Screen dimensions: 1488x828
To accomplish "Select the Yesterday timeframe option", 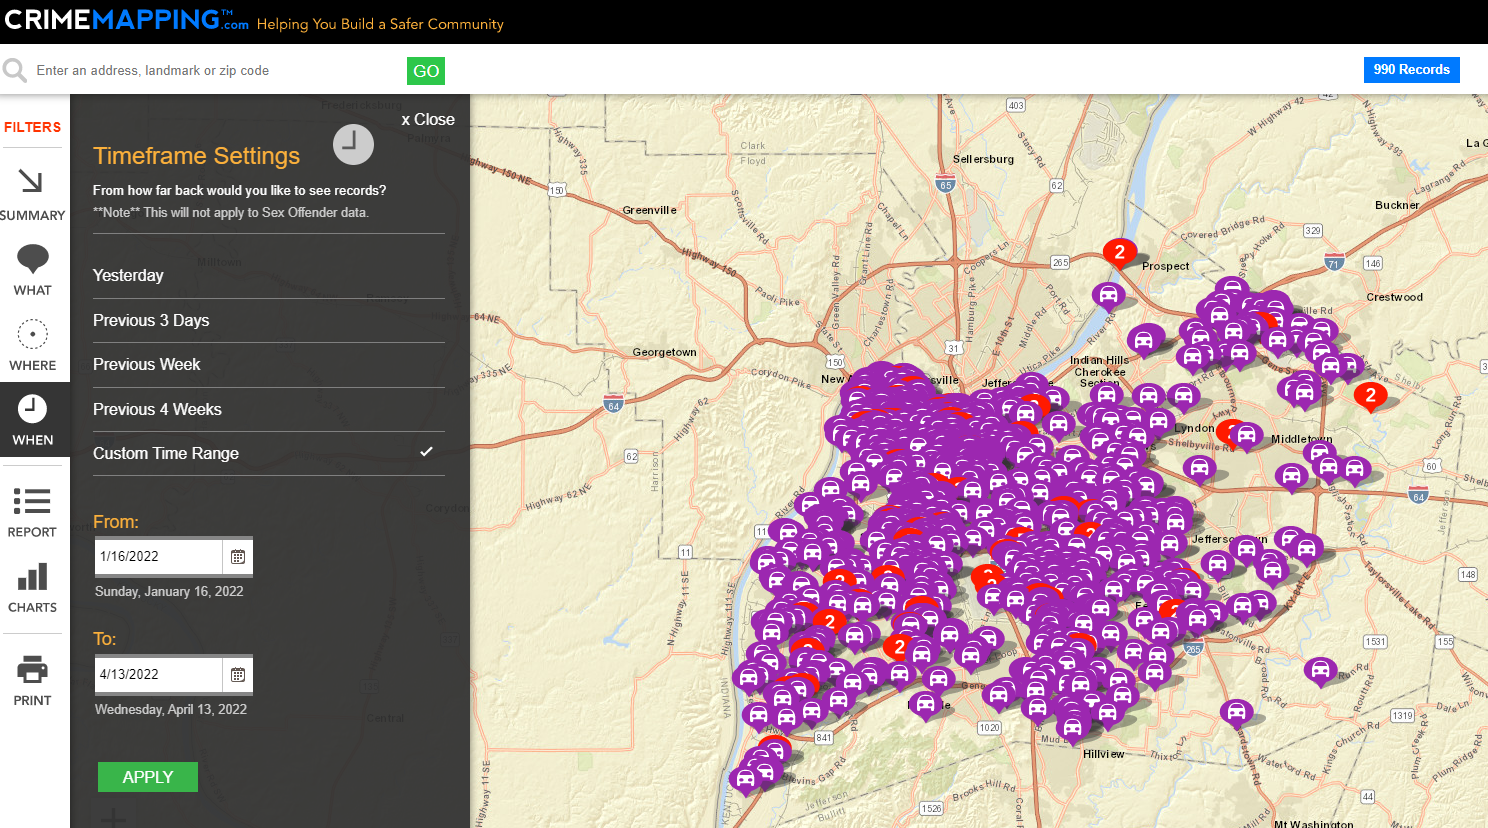I will click(x=128, y=275).
